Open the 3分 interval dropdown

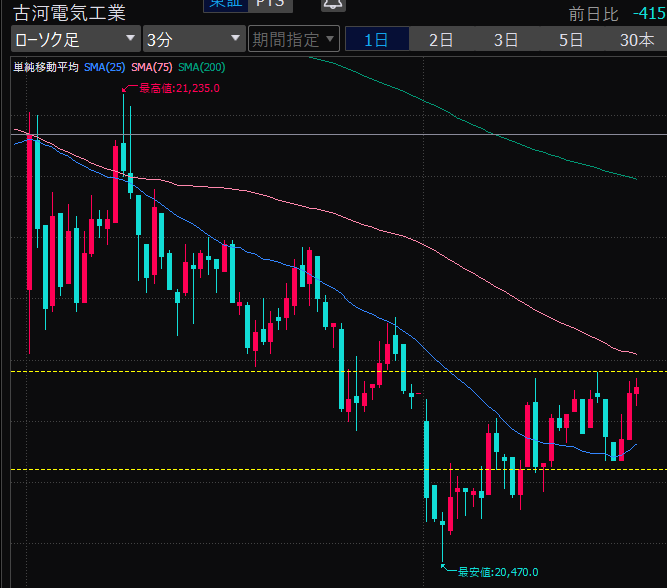193,40
